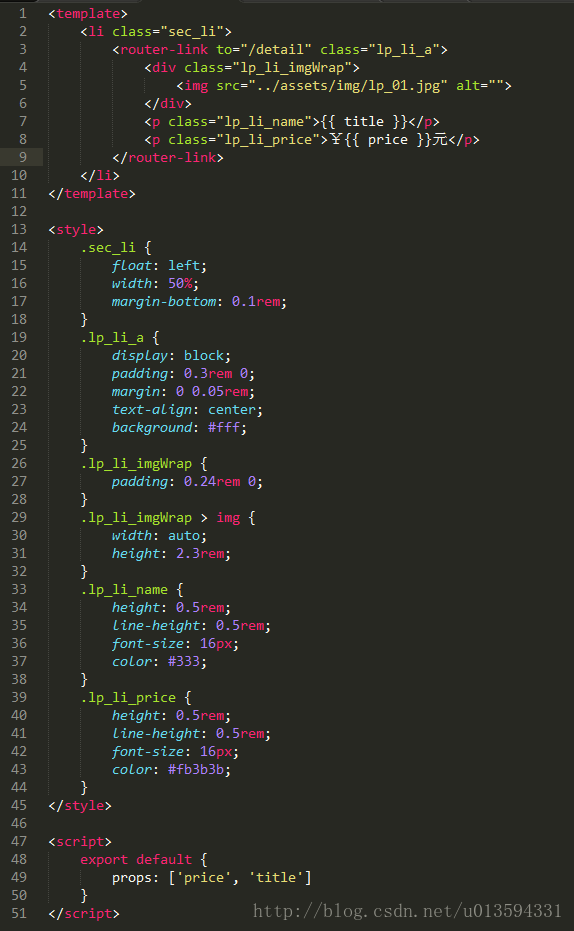
Task: Select the .sec_li selector on line 14
Action: click(108, 248)
